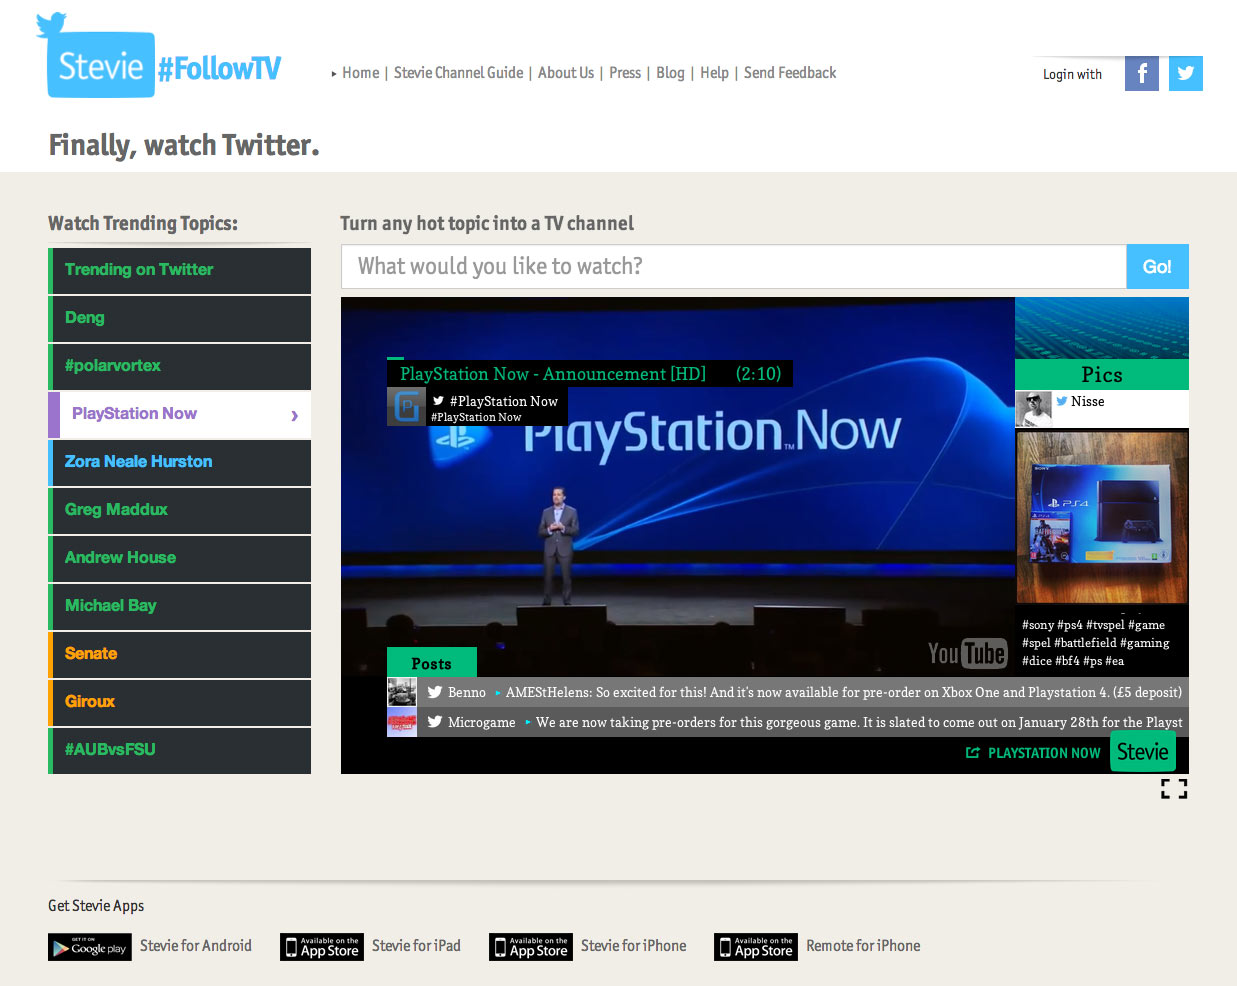This screenshot has width=1237, height=986.
Task: Click the video title PlayStation Now - Announcement [HD]
Action: (553, 374)
